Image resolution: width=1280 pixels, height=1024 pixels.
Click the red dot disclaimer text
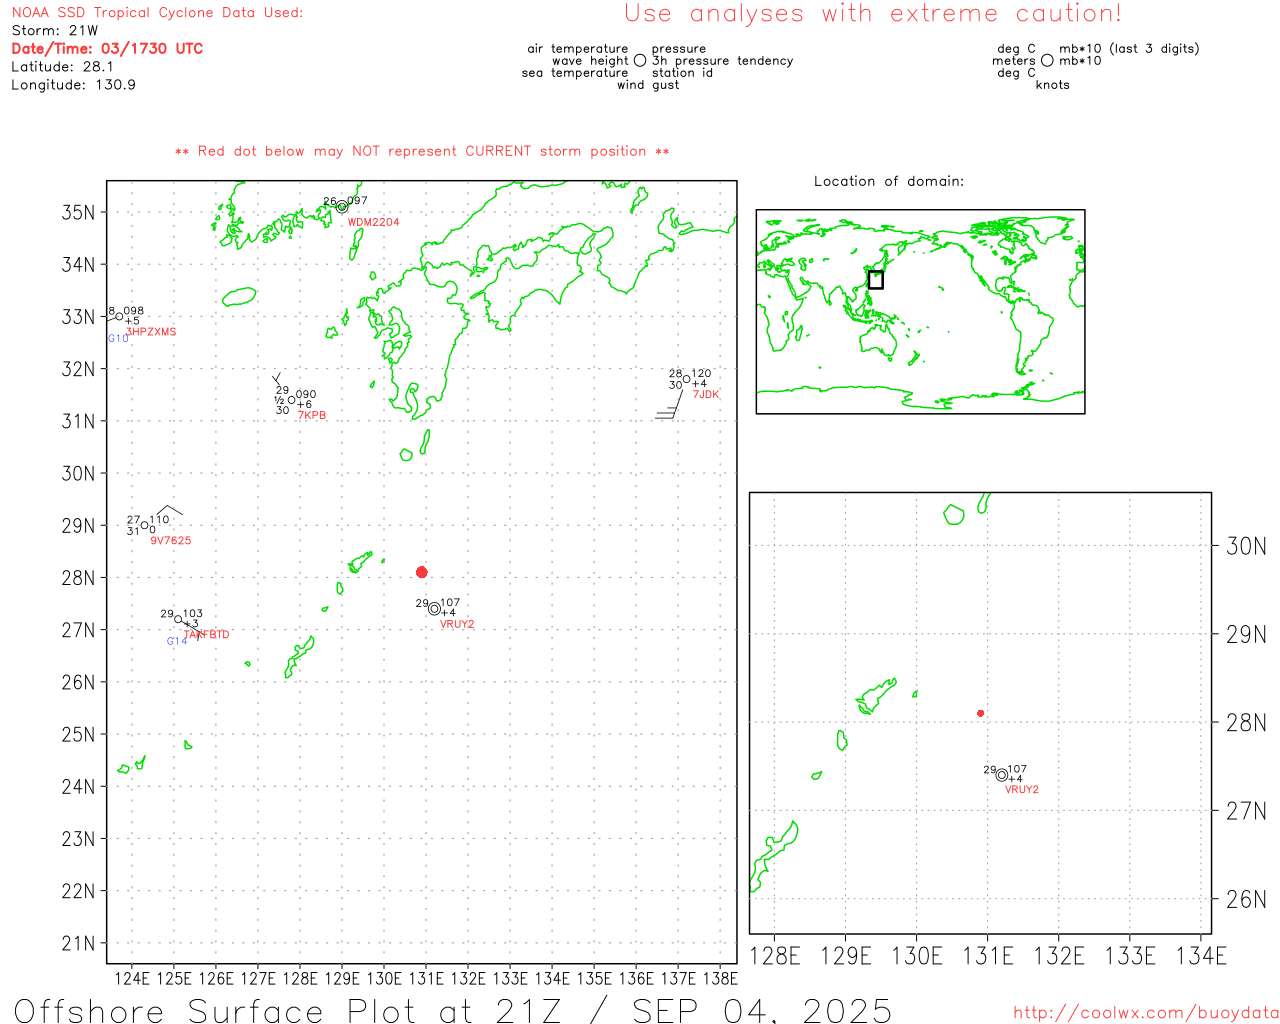(x=422, y=151)
